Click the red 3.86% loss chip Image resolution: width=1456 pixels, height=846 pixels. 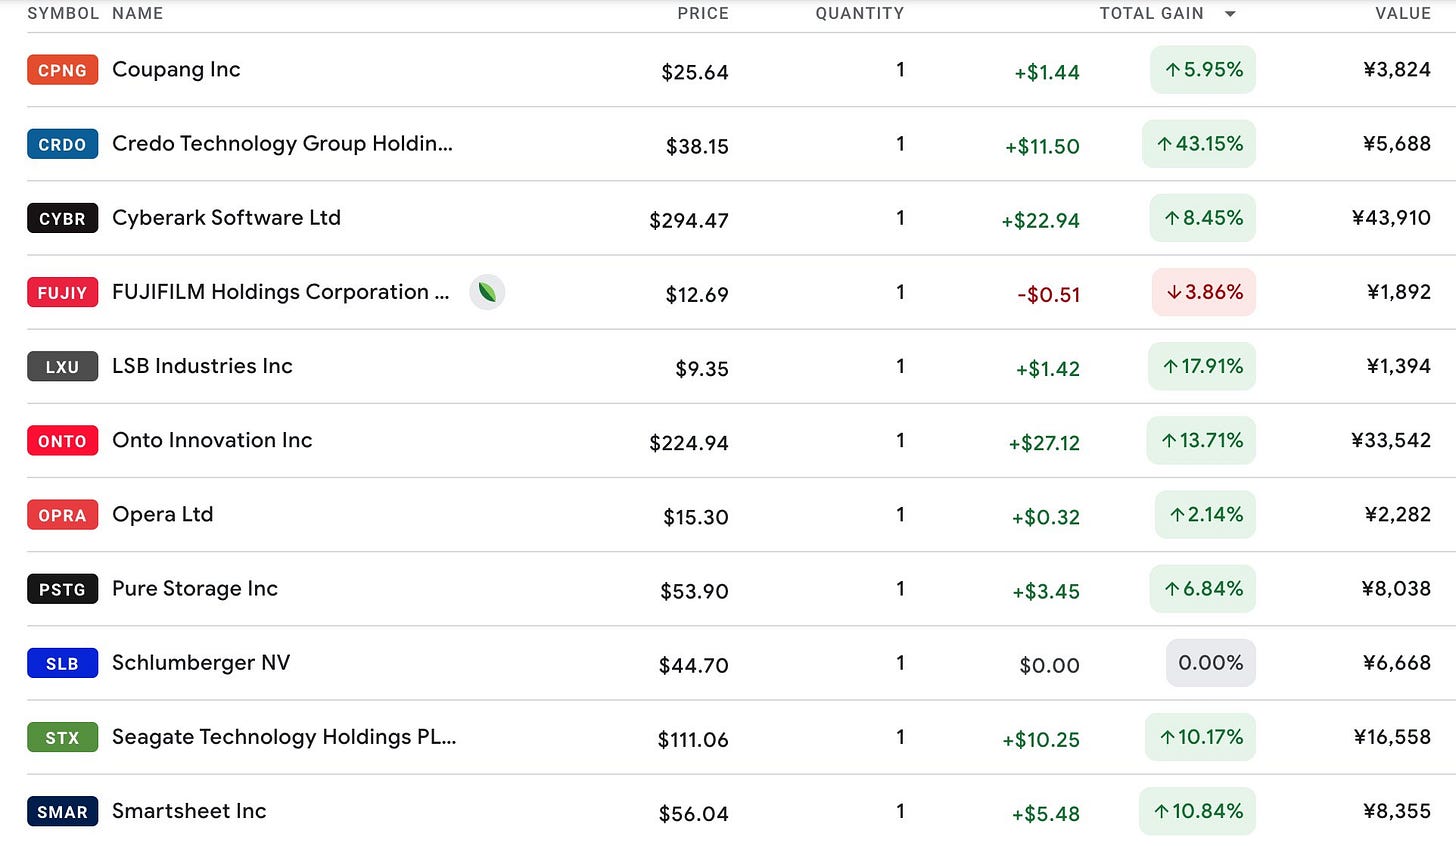coord(1204,292)
